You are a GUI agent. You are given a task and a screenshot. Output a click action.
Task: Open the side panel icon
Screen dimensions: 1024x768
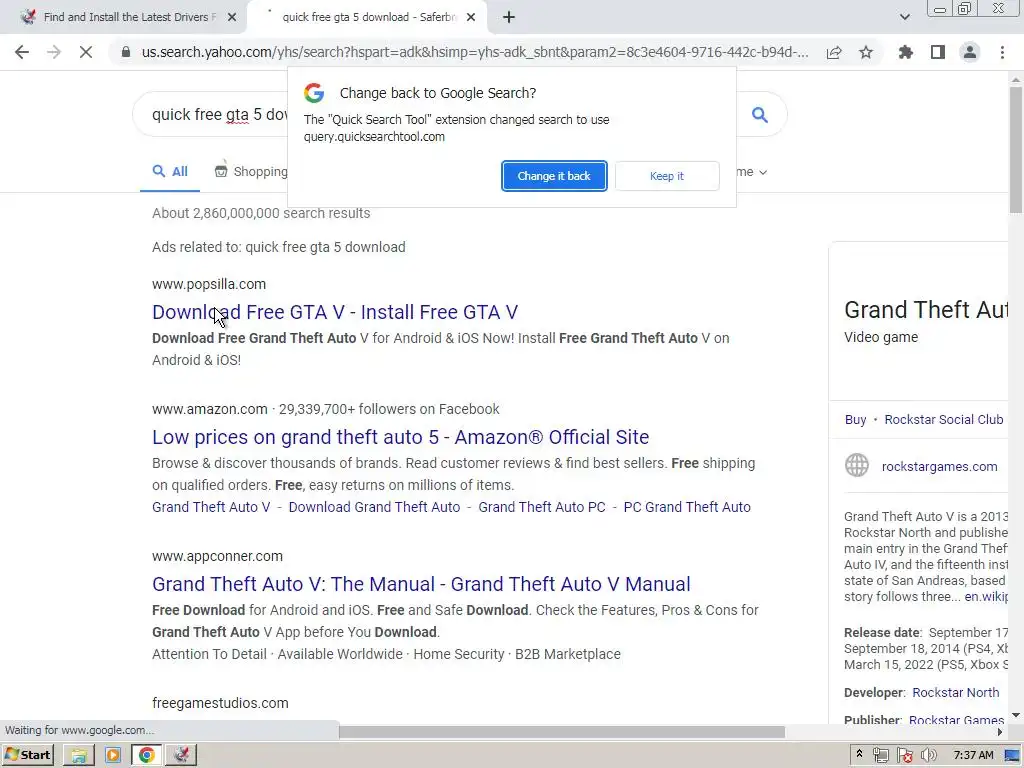point(938,52)
